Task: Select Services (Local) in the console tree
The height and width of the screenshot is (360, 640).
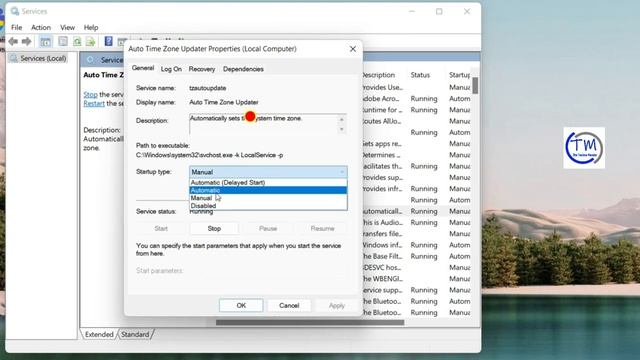Action: point(43,58)
